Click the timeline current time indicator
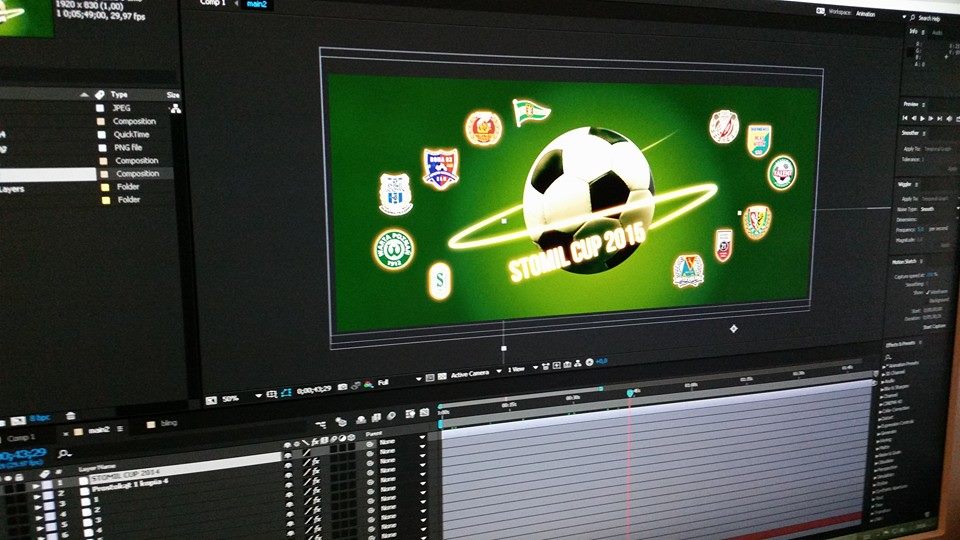 pyautogui.click(x=630, y=392)
